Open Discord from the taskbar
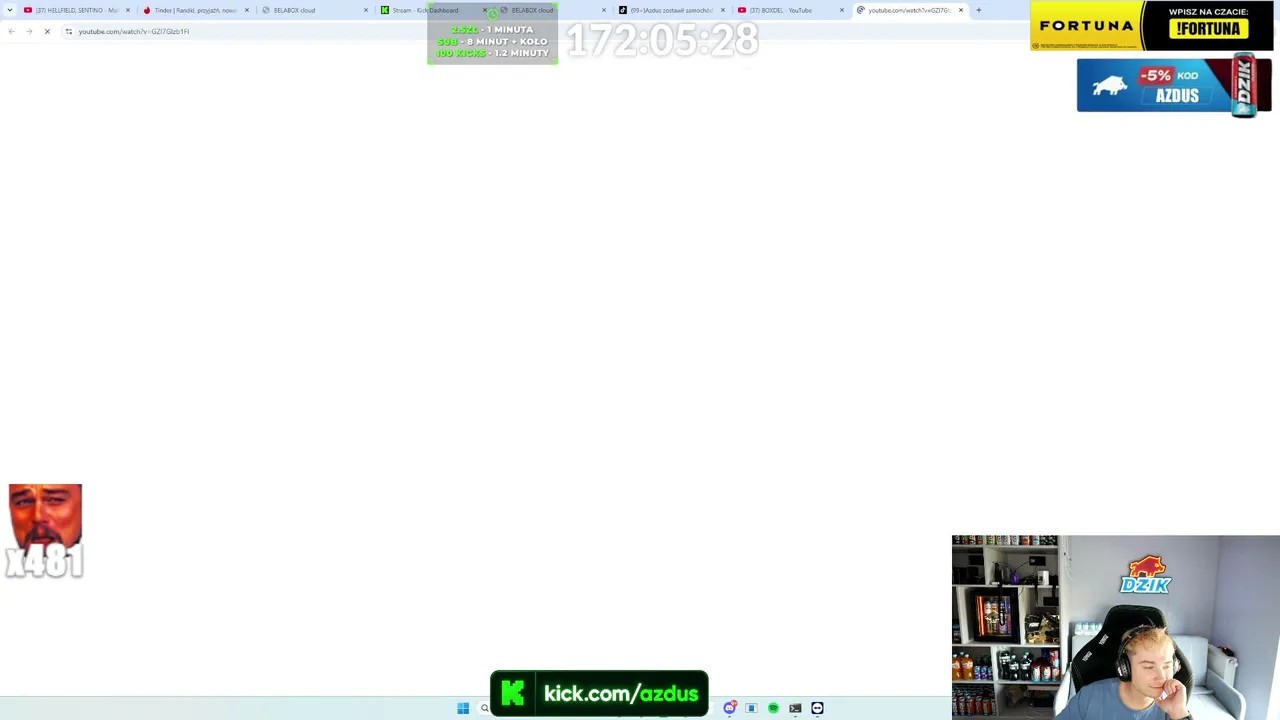The height and width of the screenshot is (720, 1280). 730,708
